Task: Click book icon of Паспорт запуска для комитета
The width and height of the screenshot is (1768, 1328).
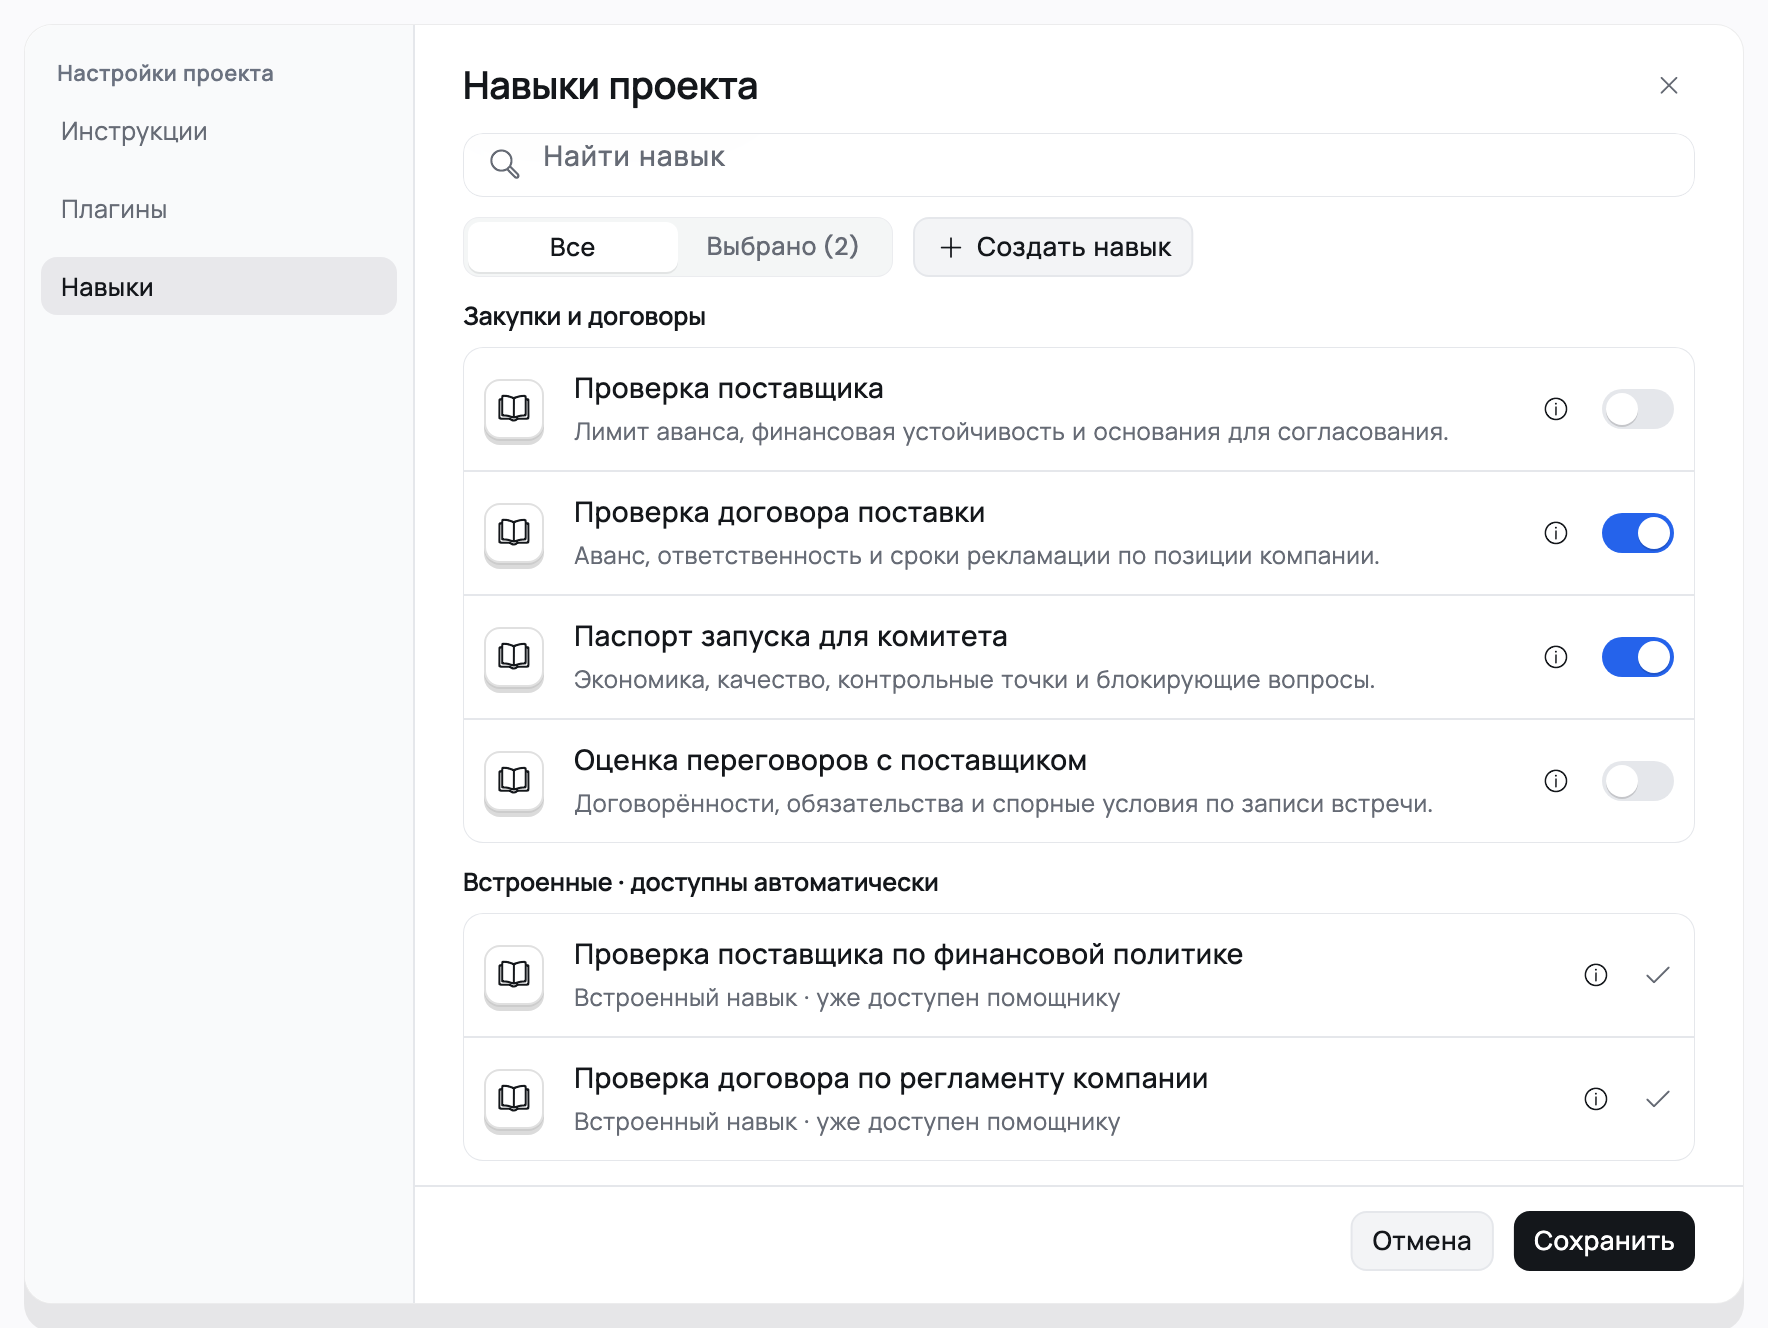Action: pos(514,657)
